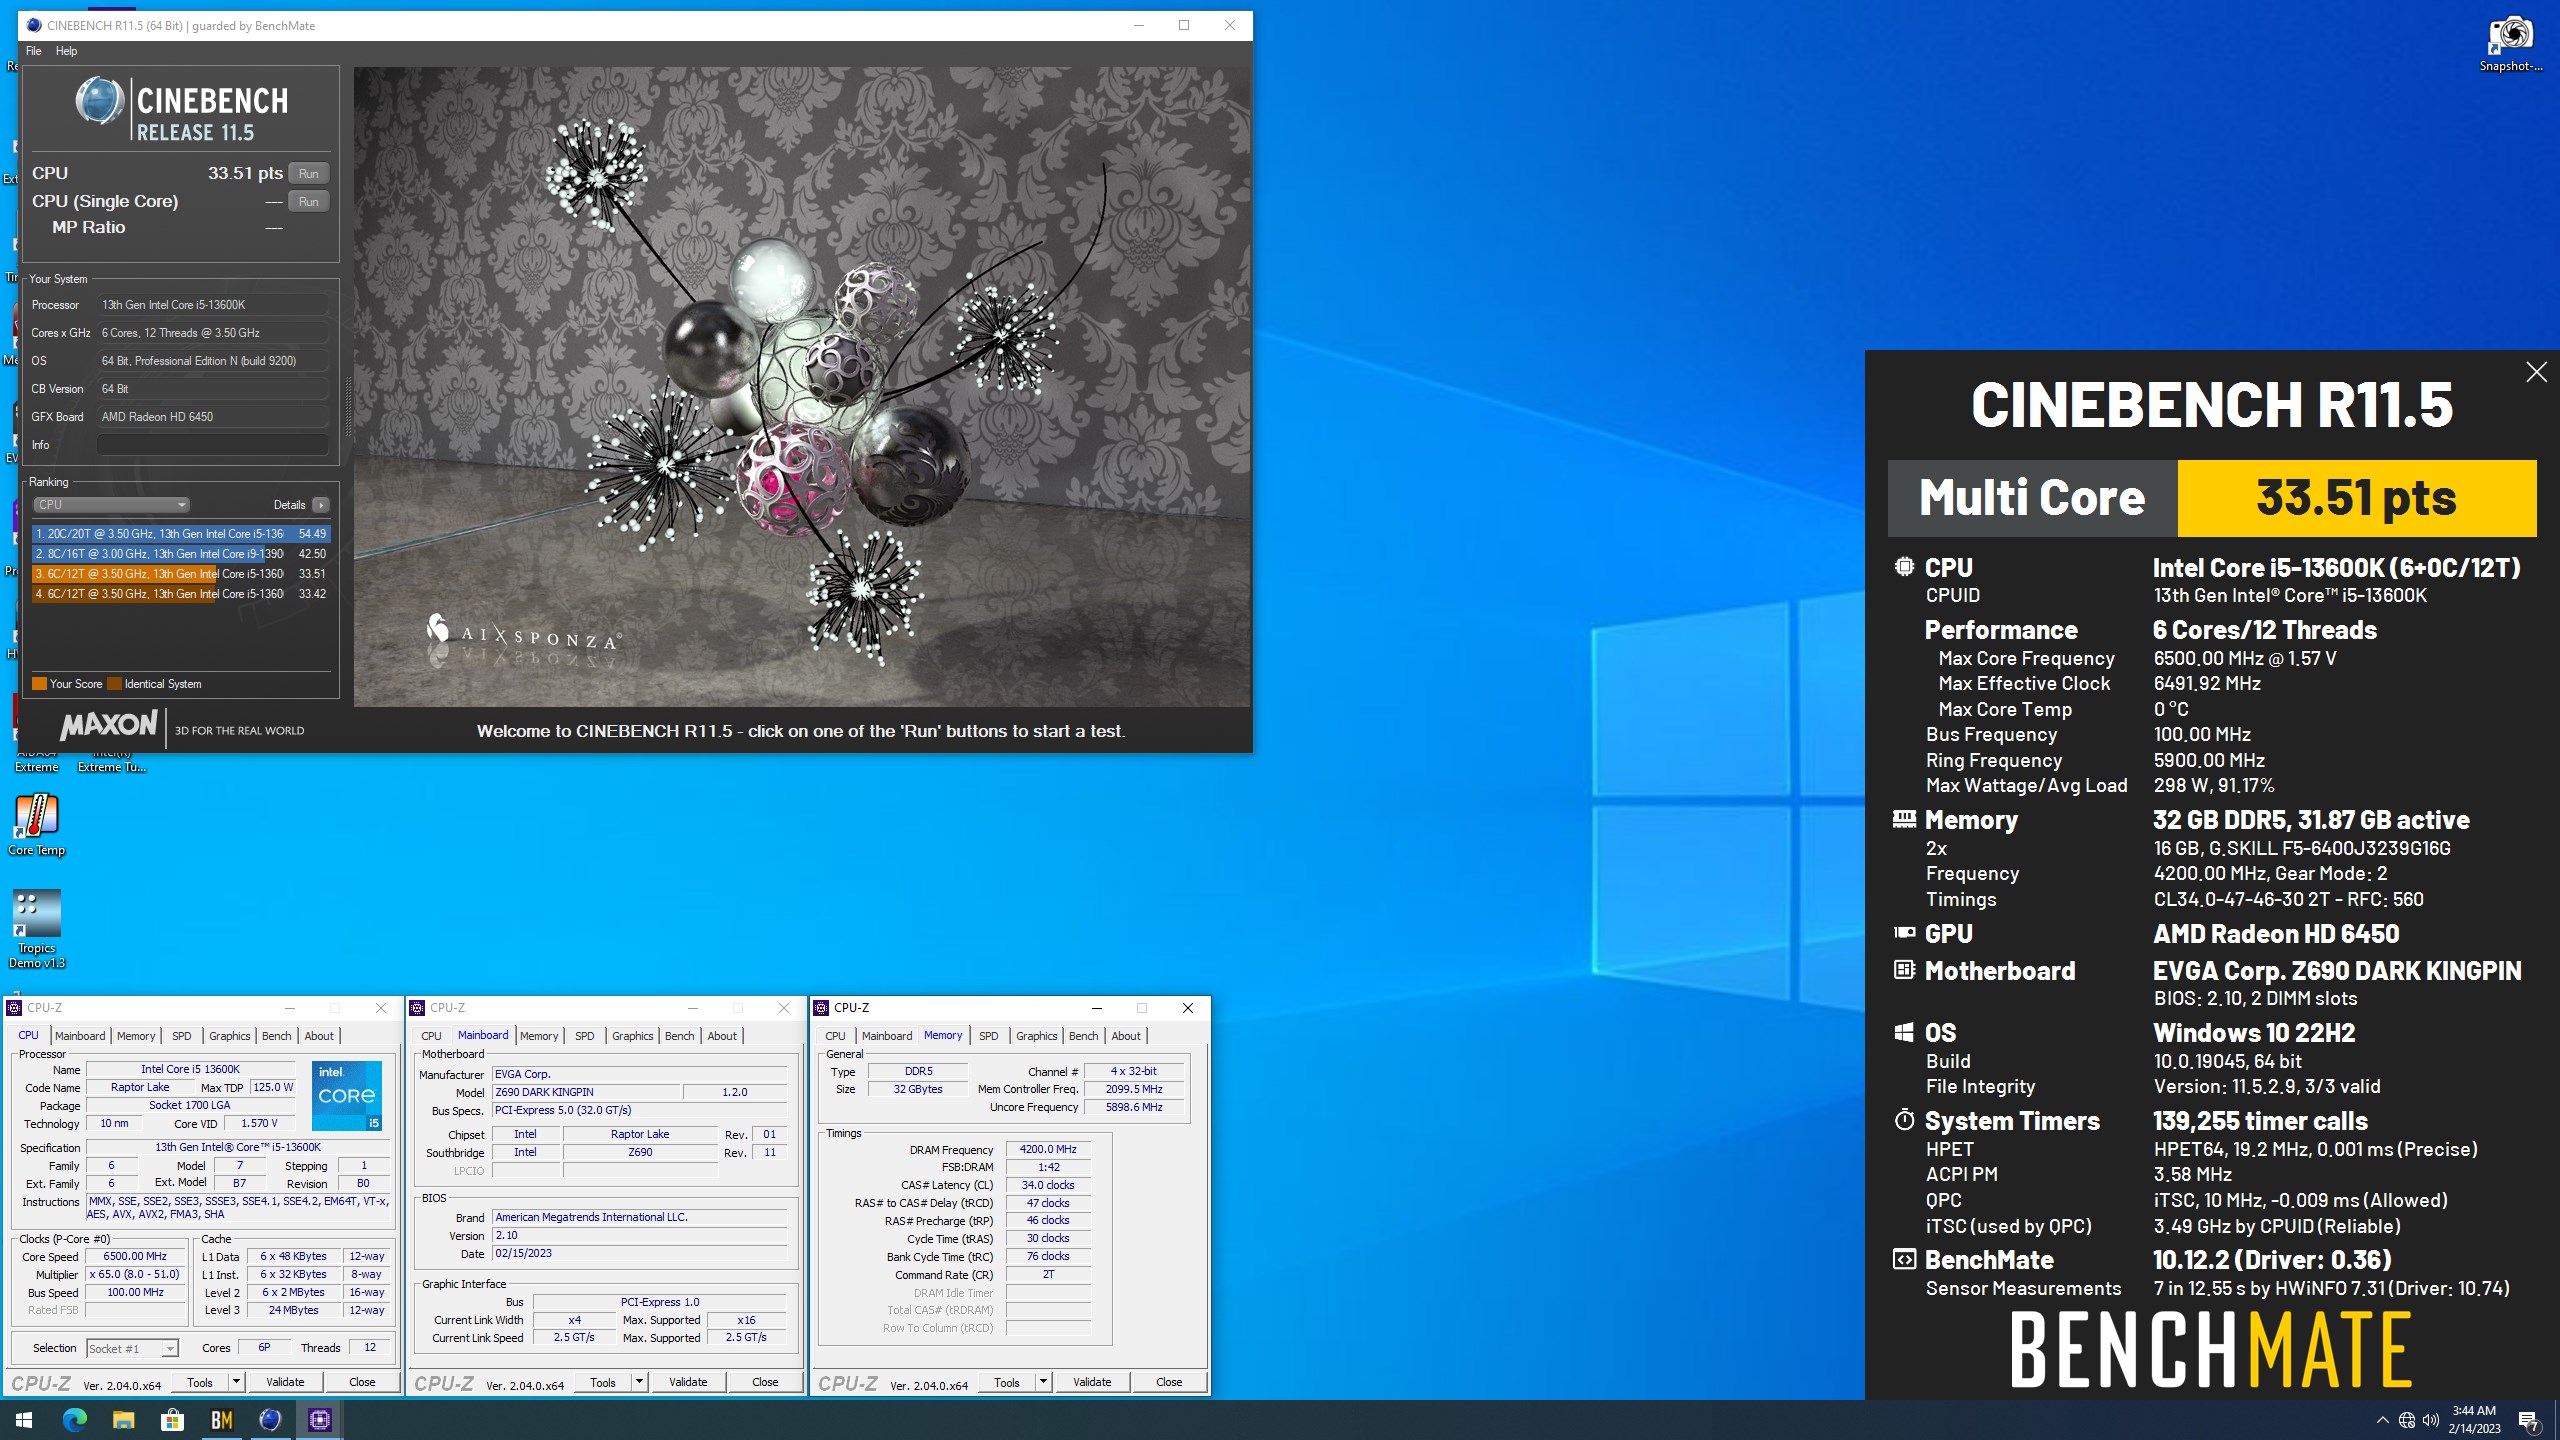Screen dimensions: 2560x1440
Task: Click Intel Core i5 logo in CPU-Z
Action: [347, 1096]
